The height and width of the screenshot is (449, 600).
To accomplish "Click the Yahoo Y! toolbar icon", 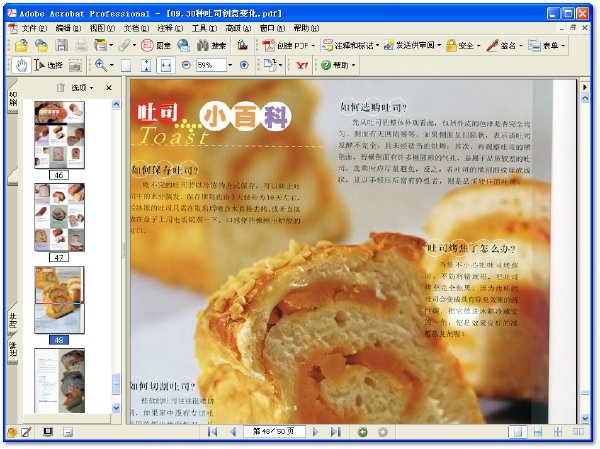I will tap(302, 65).
